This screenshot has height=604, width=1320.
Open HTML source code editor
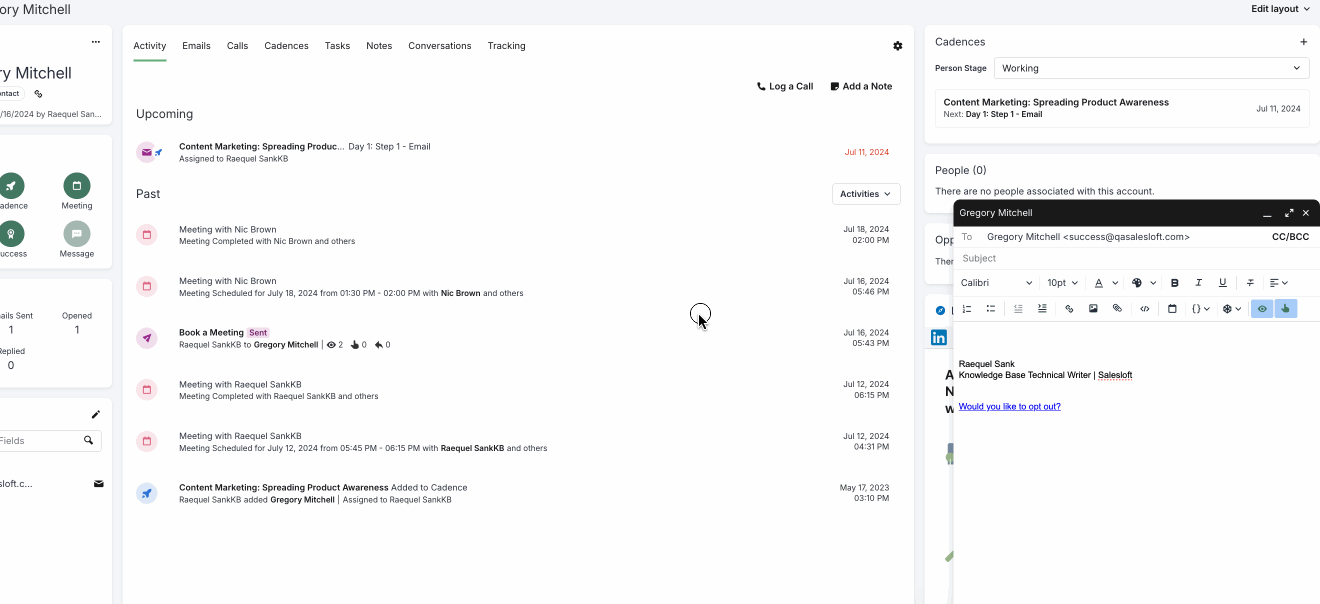pyautogui.click(x=1145, y=309)
